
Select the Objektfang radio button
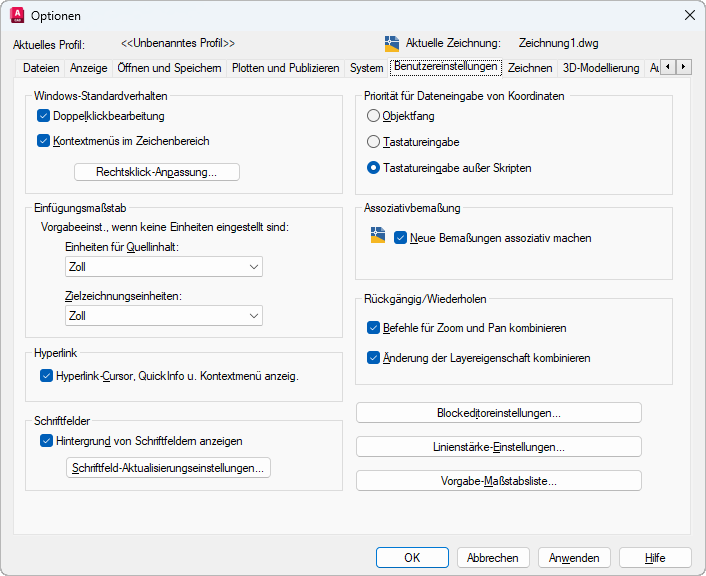374,116
